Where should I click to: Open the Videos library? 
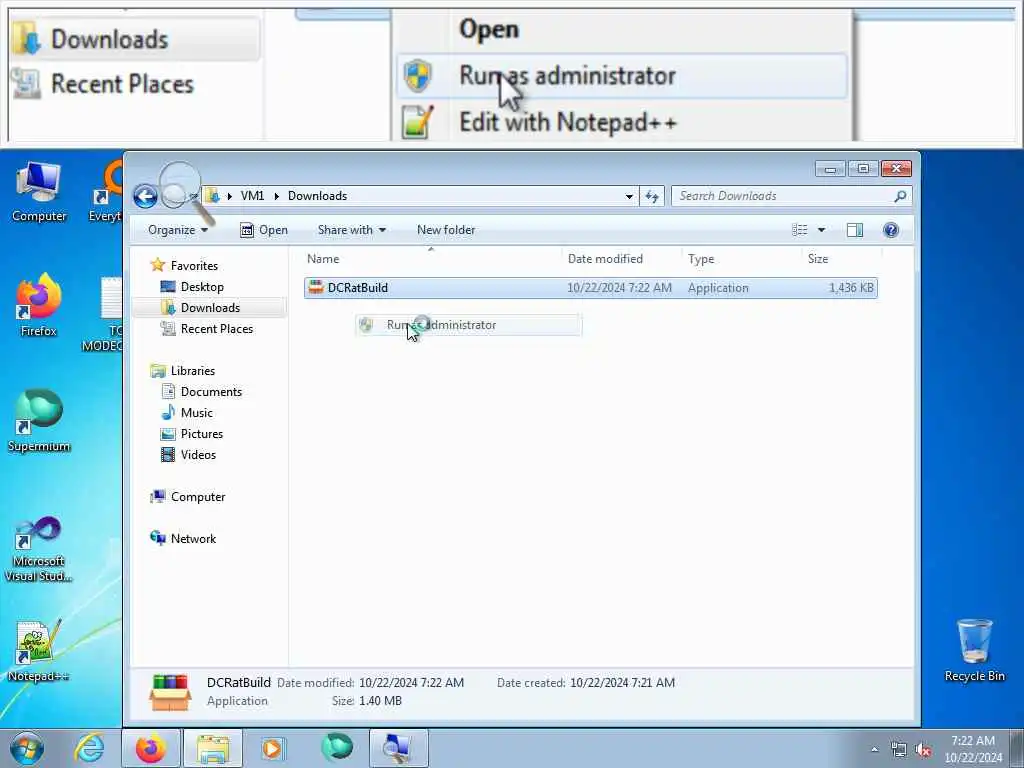tap(197, 455)
